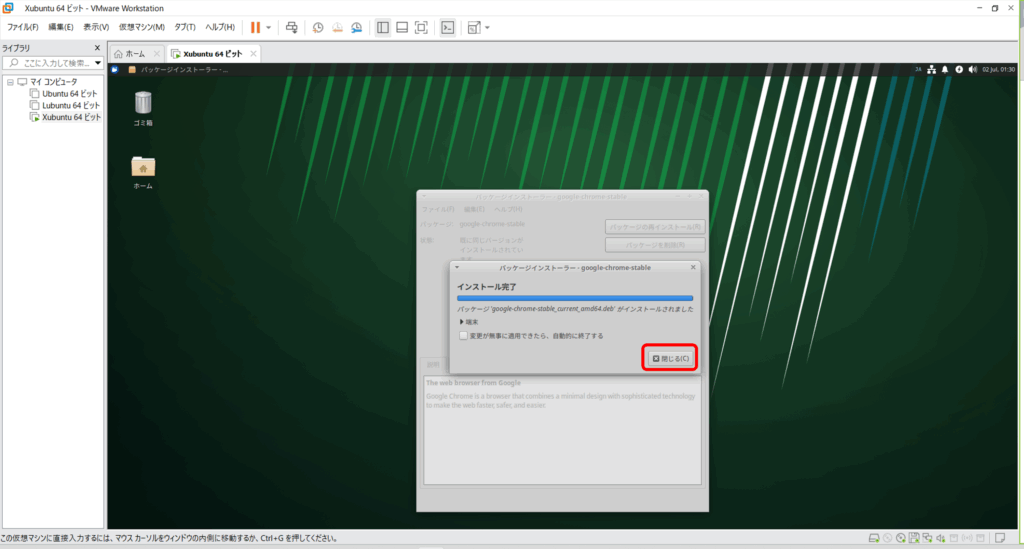Select Lubuntu 64 ビット in the library
The image size is (1024, 549).
70,105
